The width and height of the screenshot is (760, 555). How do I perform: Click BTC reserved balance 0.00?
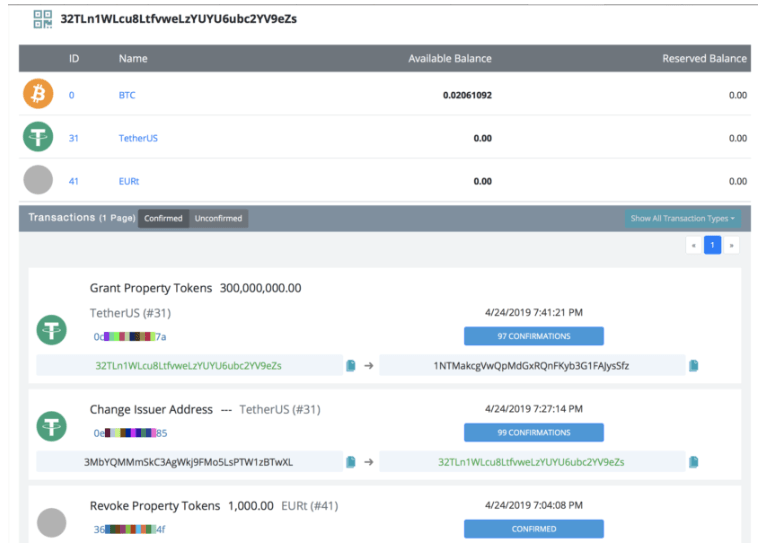[x=738, y=95]
